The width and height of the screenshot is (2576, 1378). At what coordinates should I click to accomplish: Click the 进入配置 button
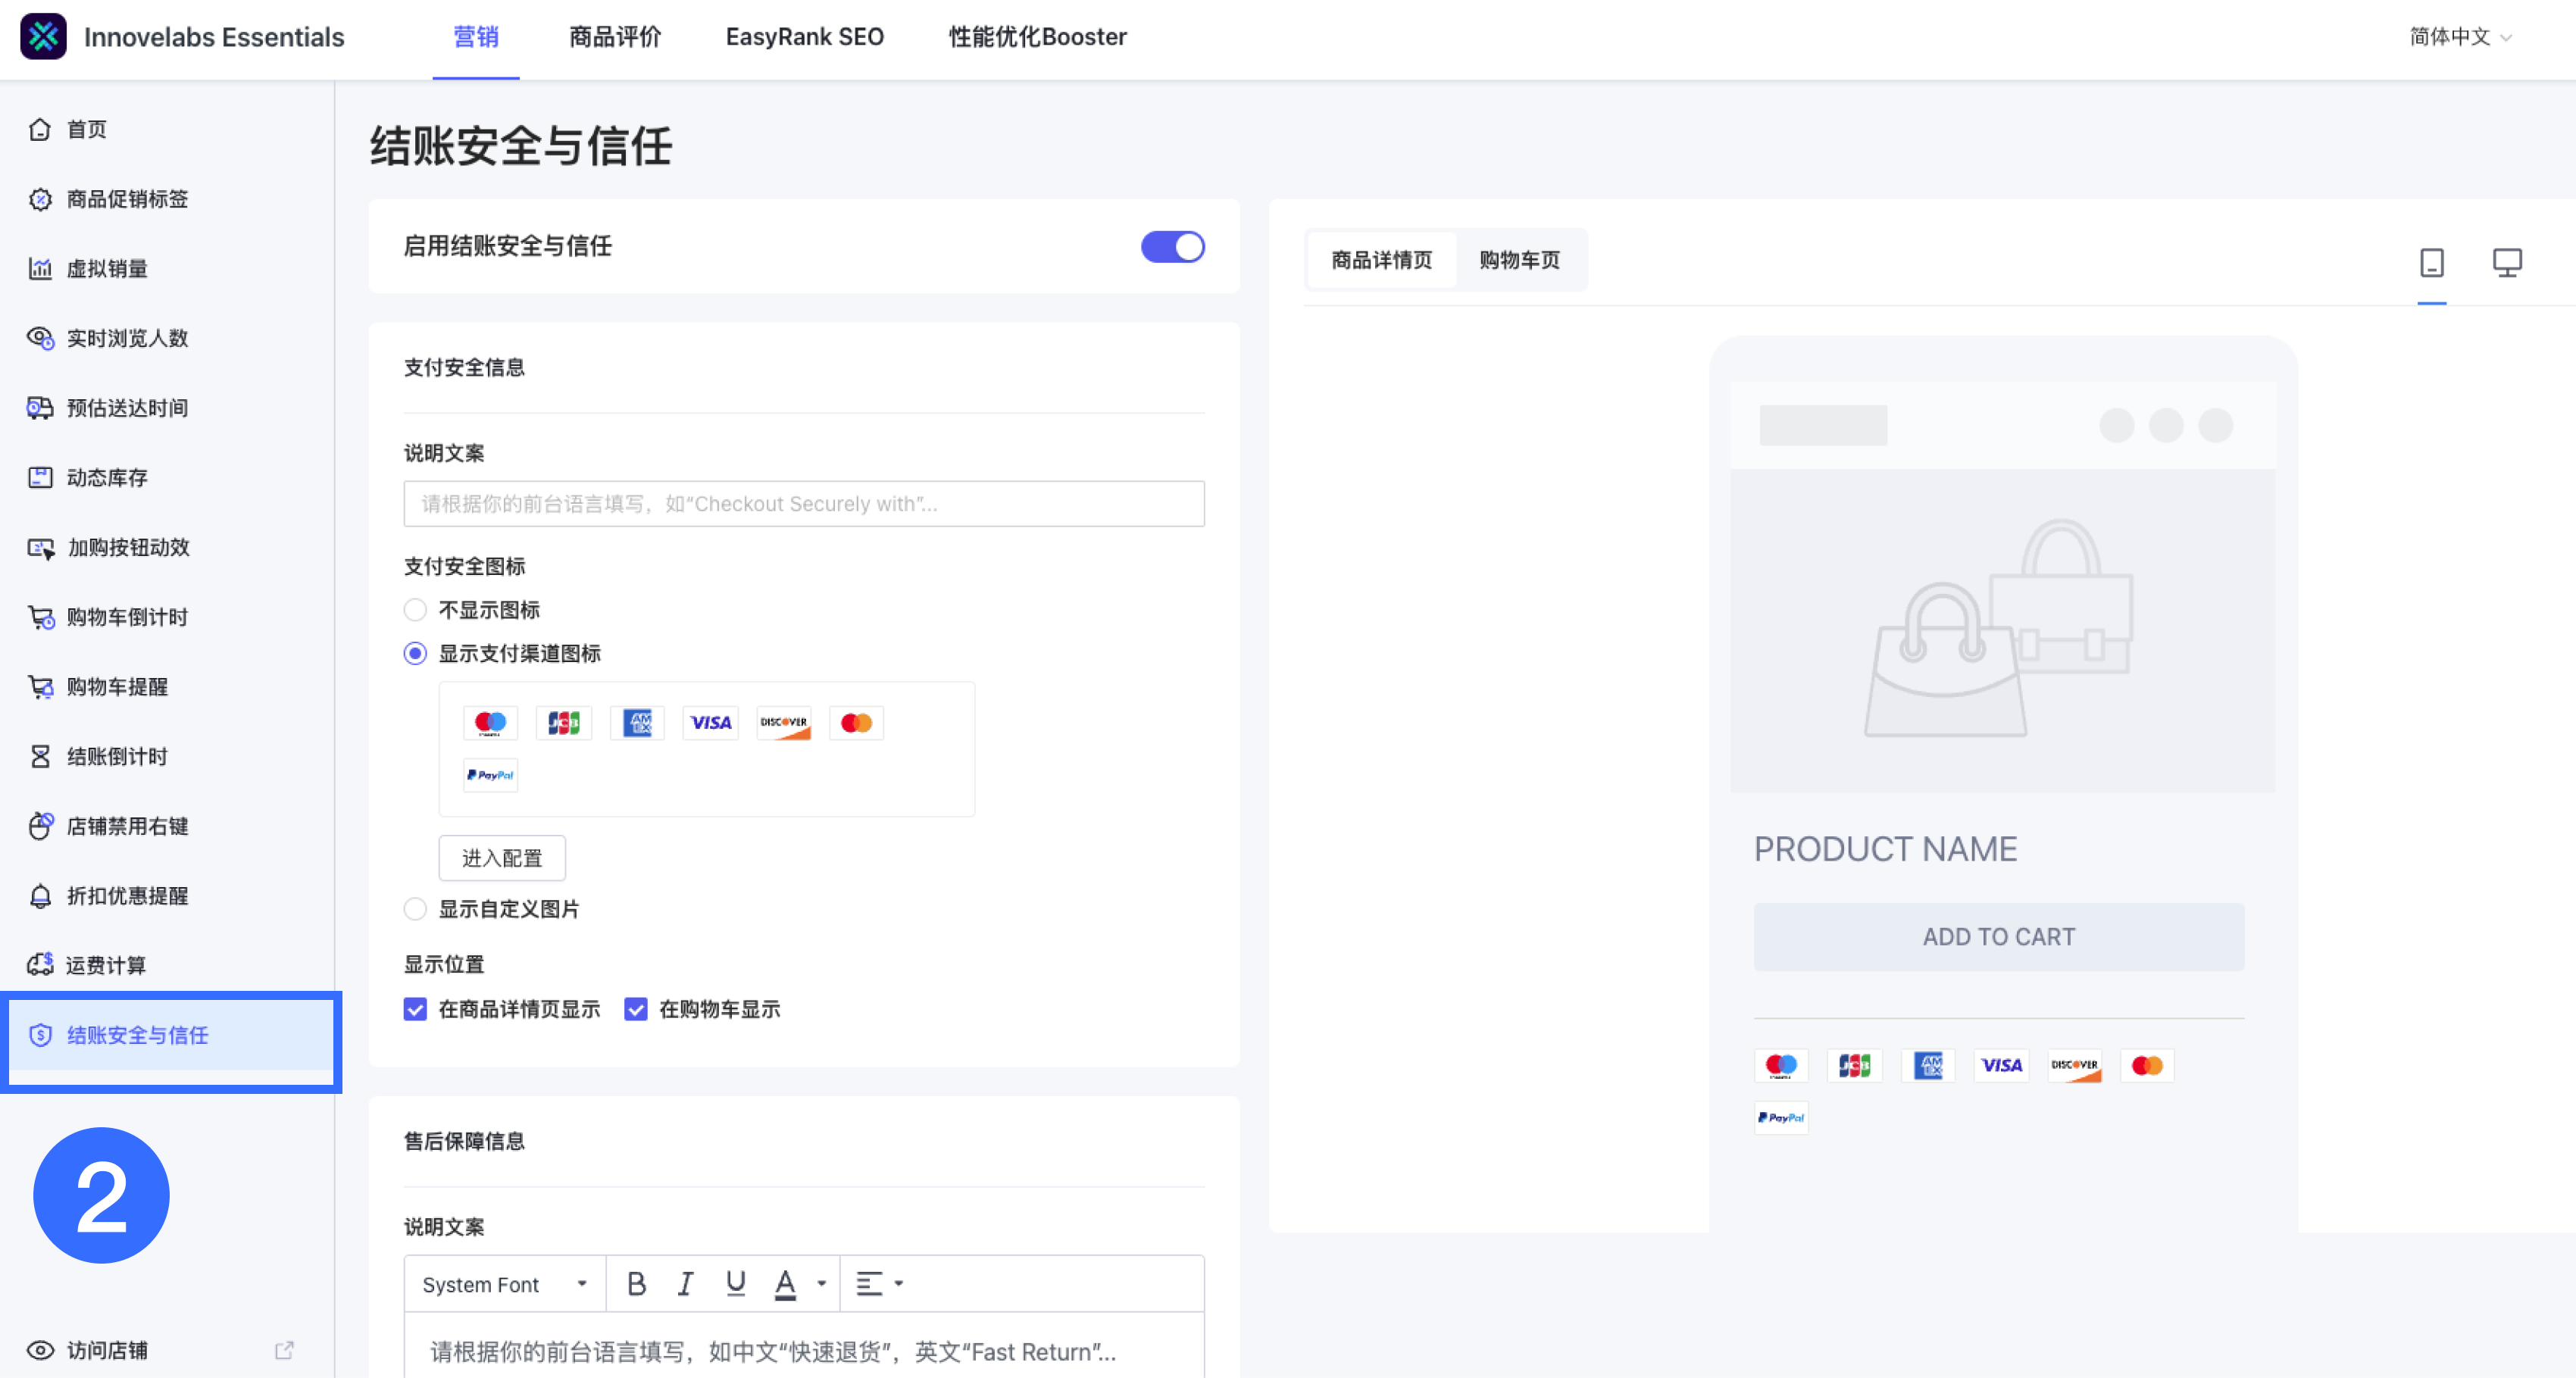502,858
